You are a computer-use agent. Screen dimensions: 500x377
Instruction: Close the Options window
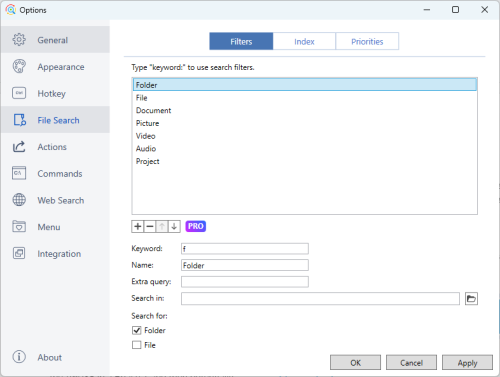pyautogui.click(x=485, y=10)
